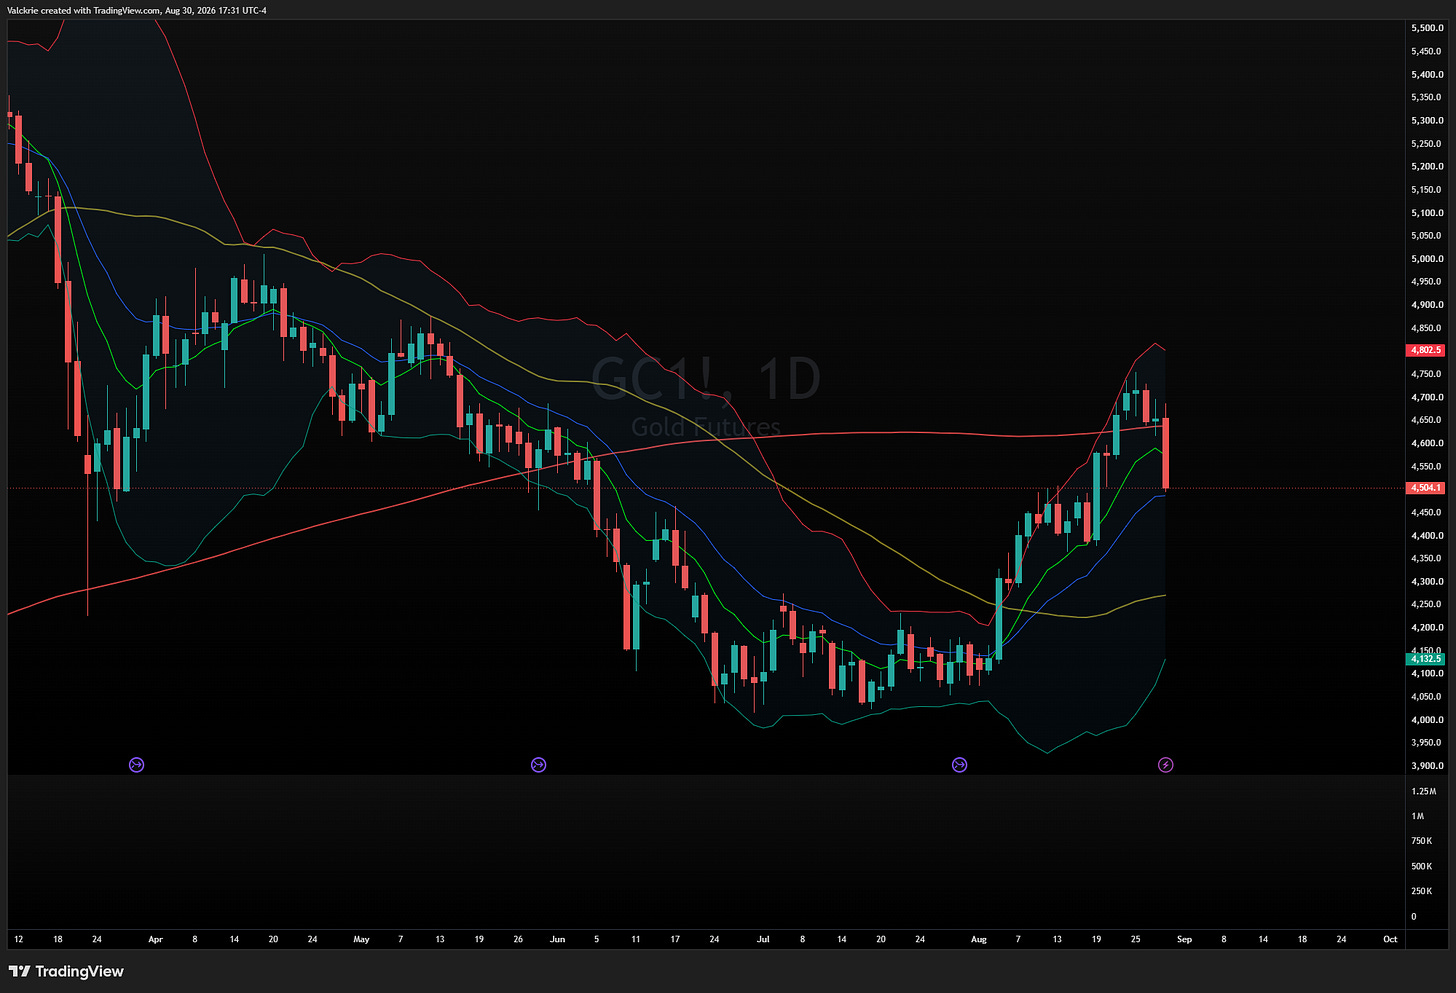The width and height of the screenshot is (1456, 993).
Task: Click the green 4,132.5 price label
Action: click(x=1426, y=659)
